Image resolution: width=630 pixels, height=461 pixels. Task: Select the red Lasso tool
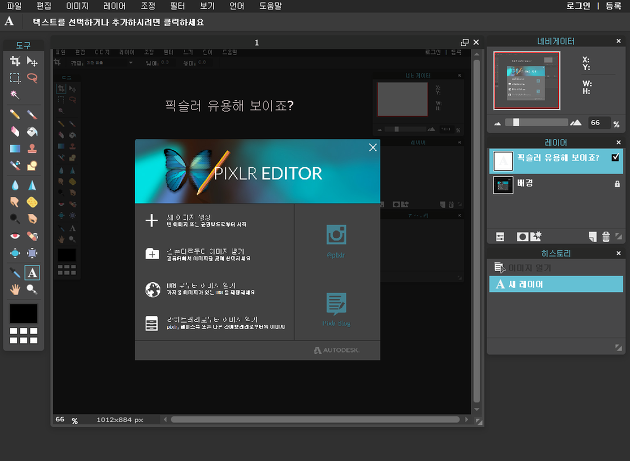(32, 78)
